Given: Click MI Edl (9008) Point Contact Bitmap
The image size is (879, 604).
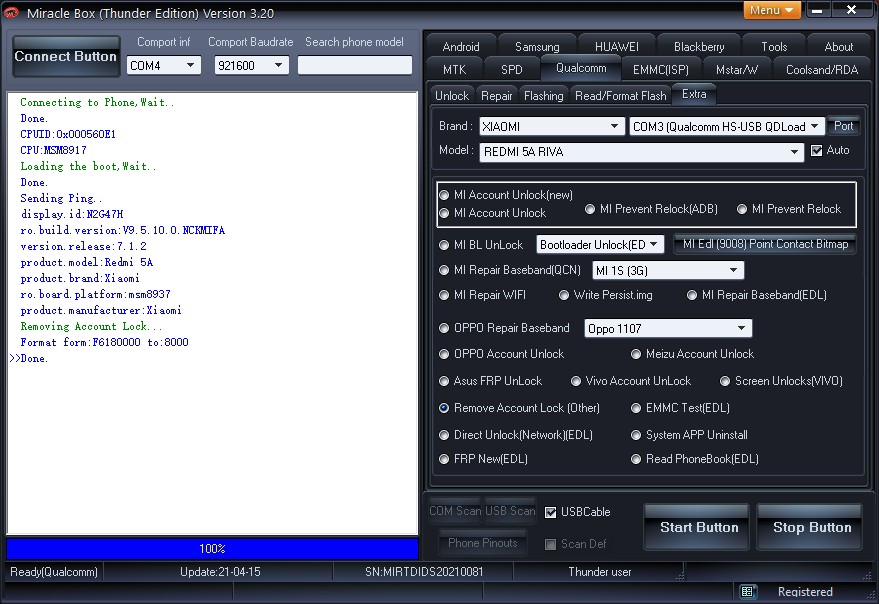Looking at the screenshot, I should click(765, 244).
